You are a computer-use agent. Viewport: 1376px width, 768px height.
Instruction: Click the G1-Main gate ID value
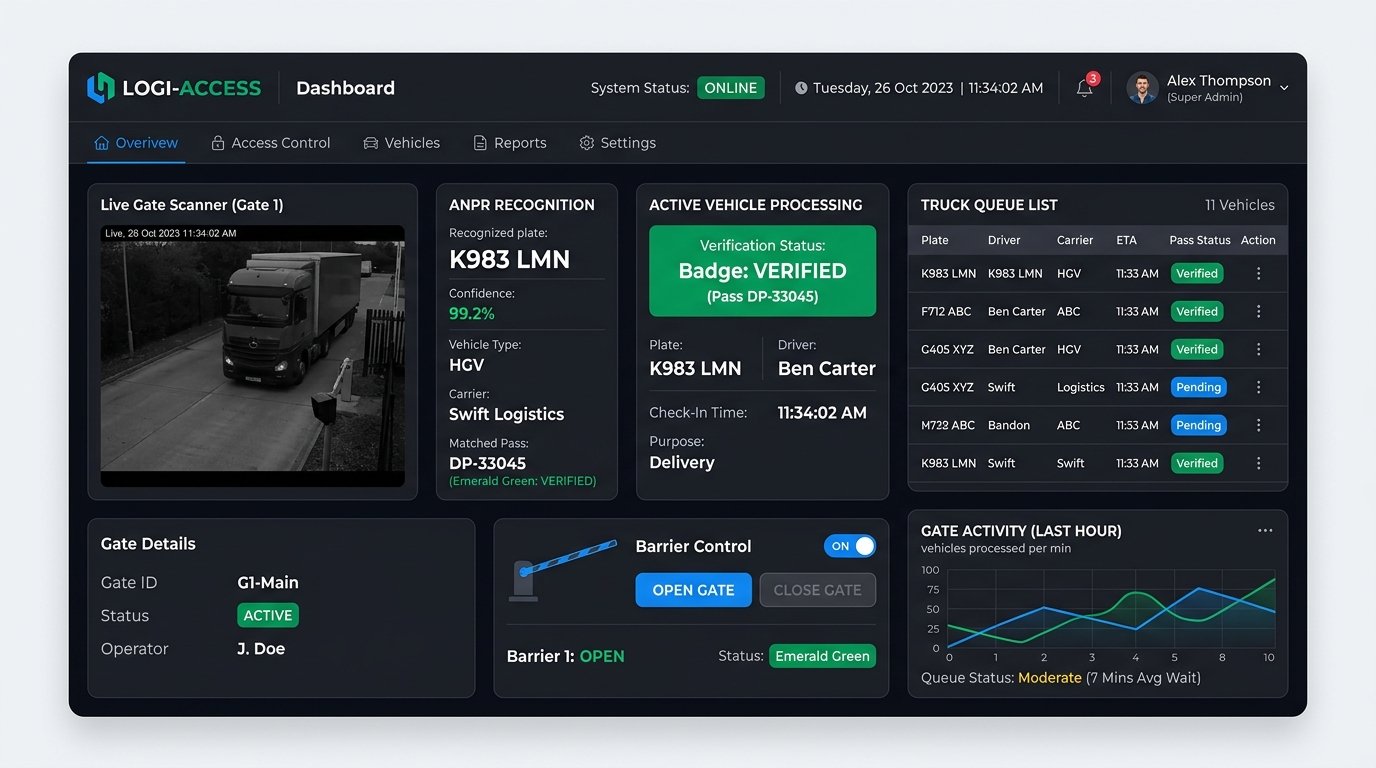tap(268, 583)
